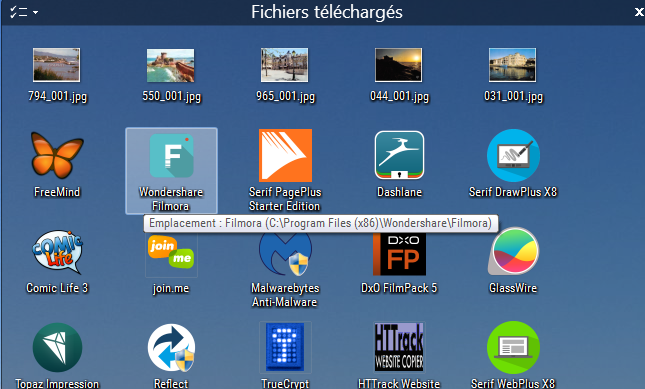Select the 794_001.jpg thumbnail
The image size is (645, 389).
(x=57, y=65)
